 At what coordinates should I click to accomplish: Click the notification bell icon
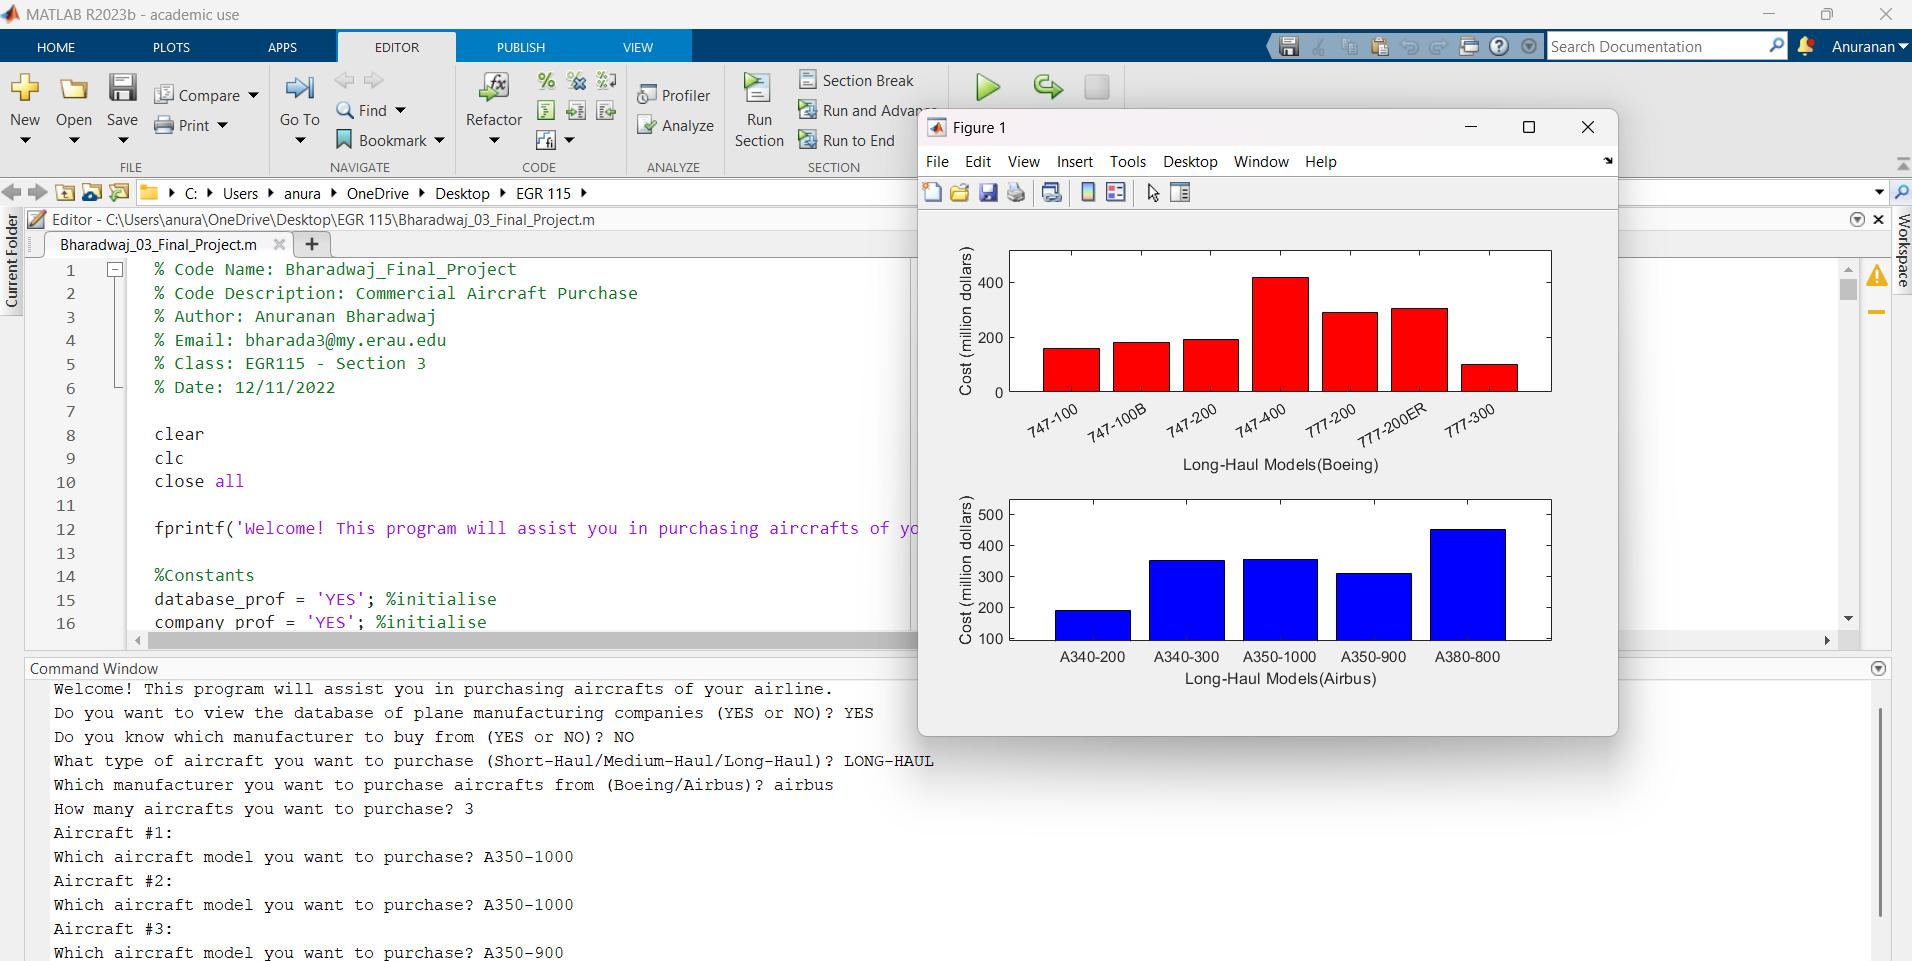coord(1805,46)
